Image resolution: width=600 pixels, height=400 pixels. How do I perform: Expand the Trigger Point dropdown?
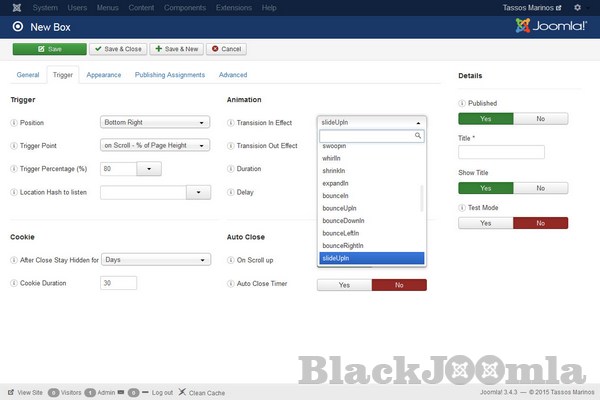[x=155, y=146]
